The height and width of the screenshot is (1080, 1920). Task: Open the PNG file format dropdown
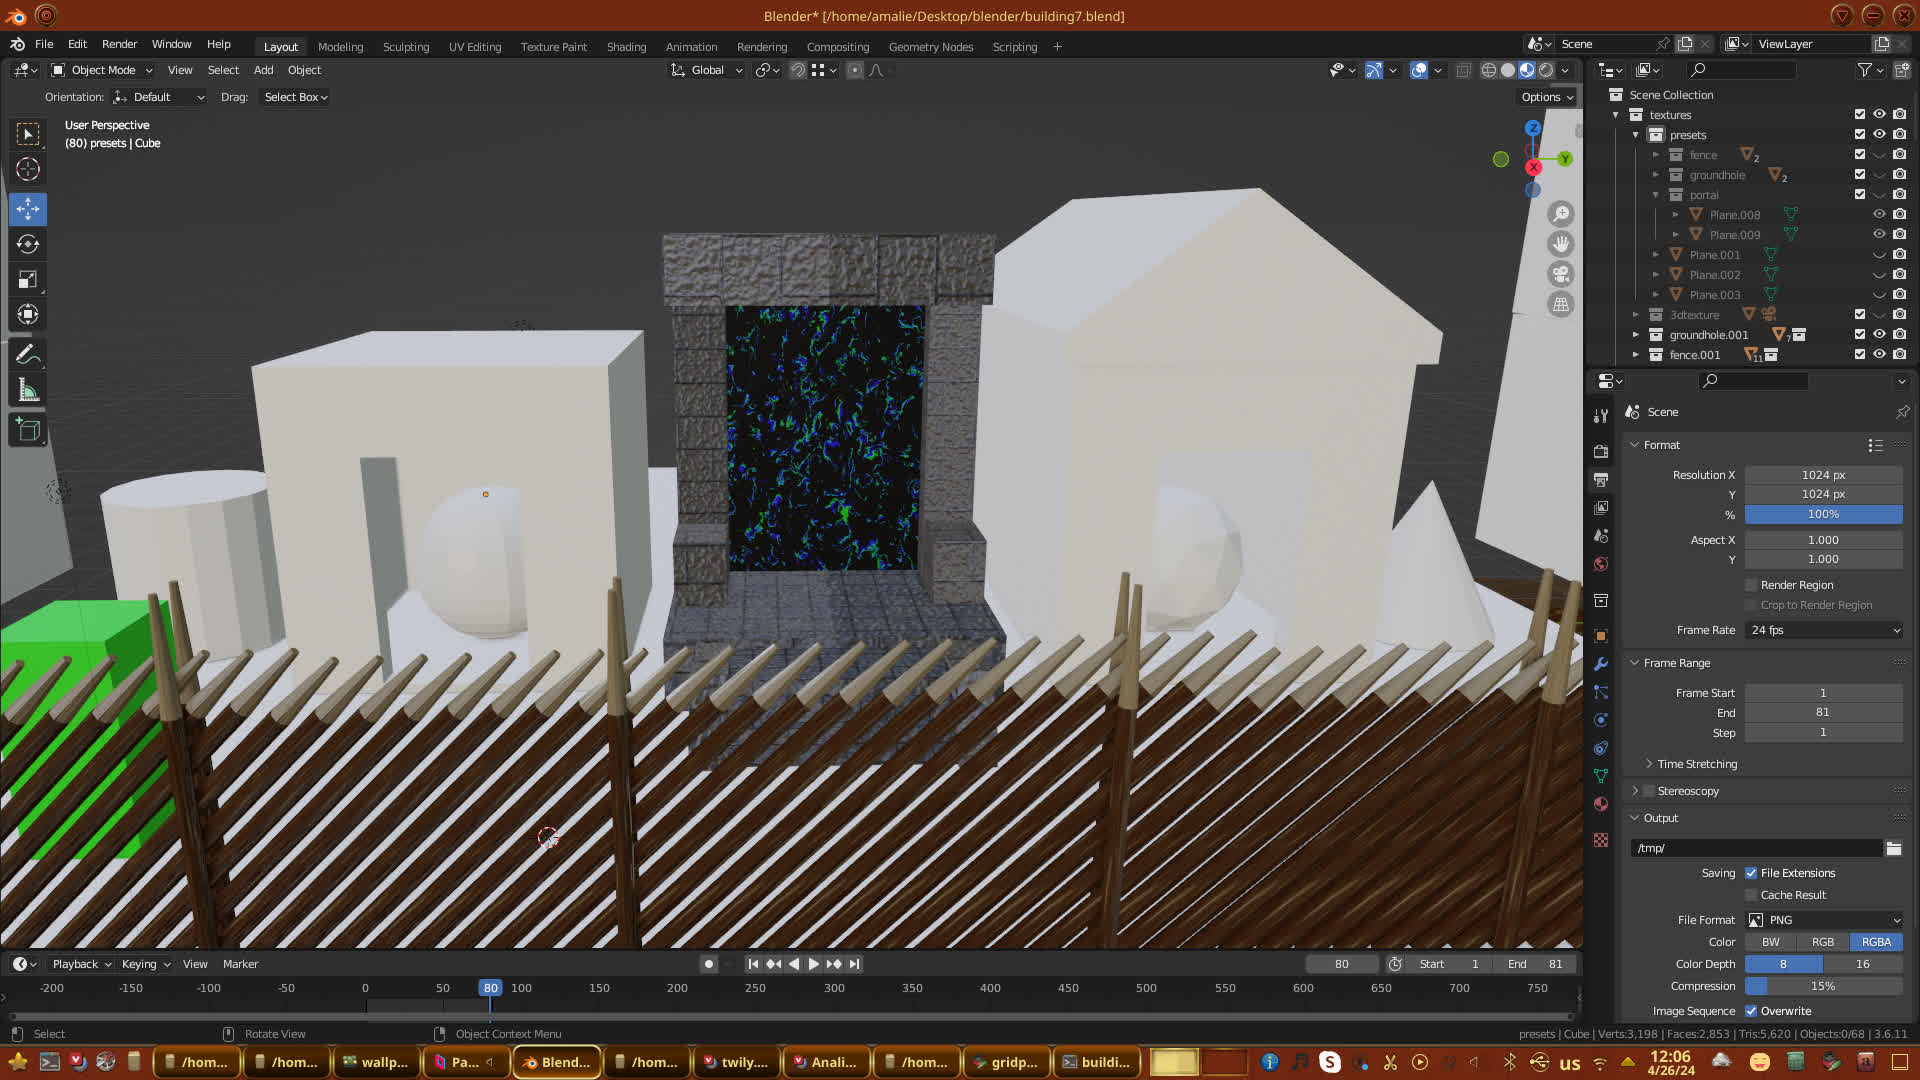click(1823, 920)
